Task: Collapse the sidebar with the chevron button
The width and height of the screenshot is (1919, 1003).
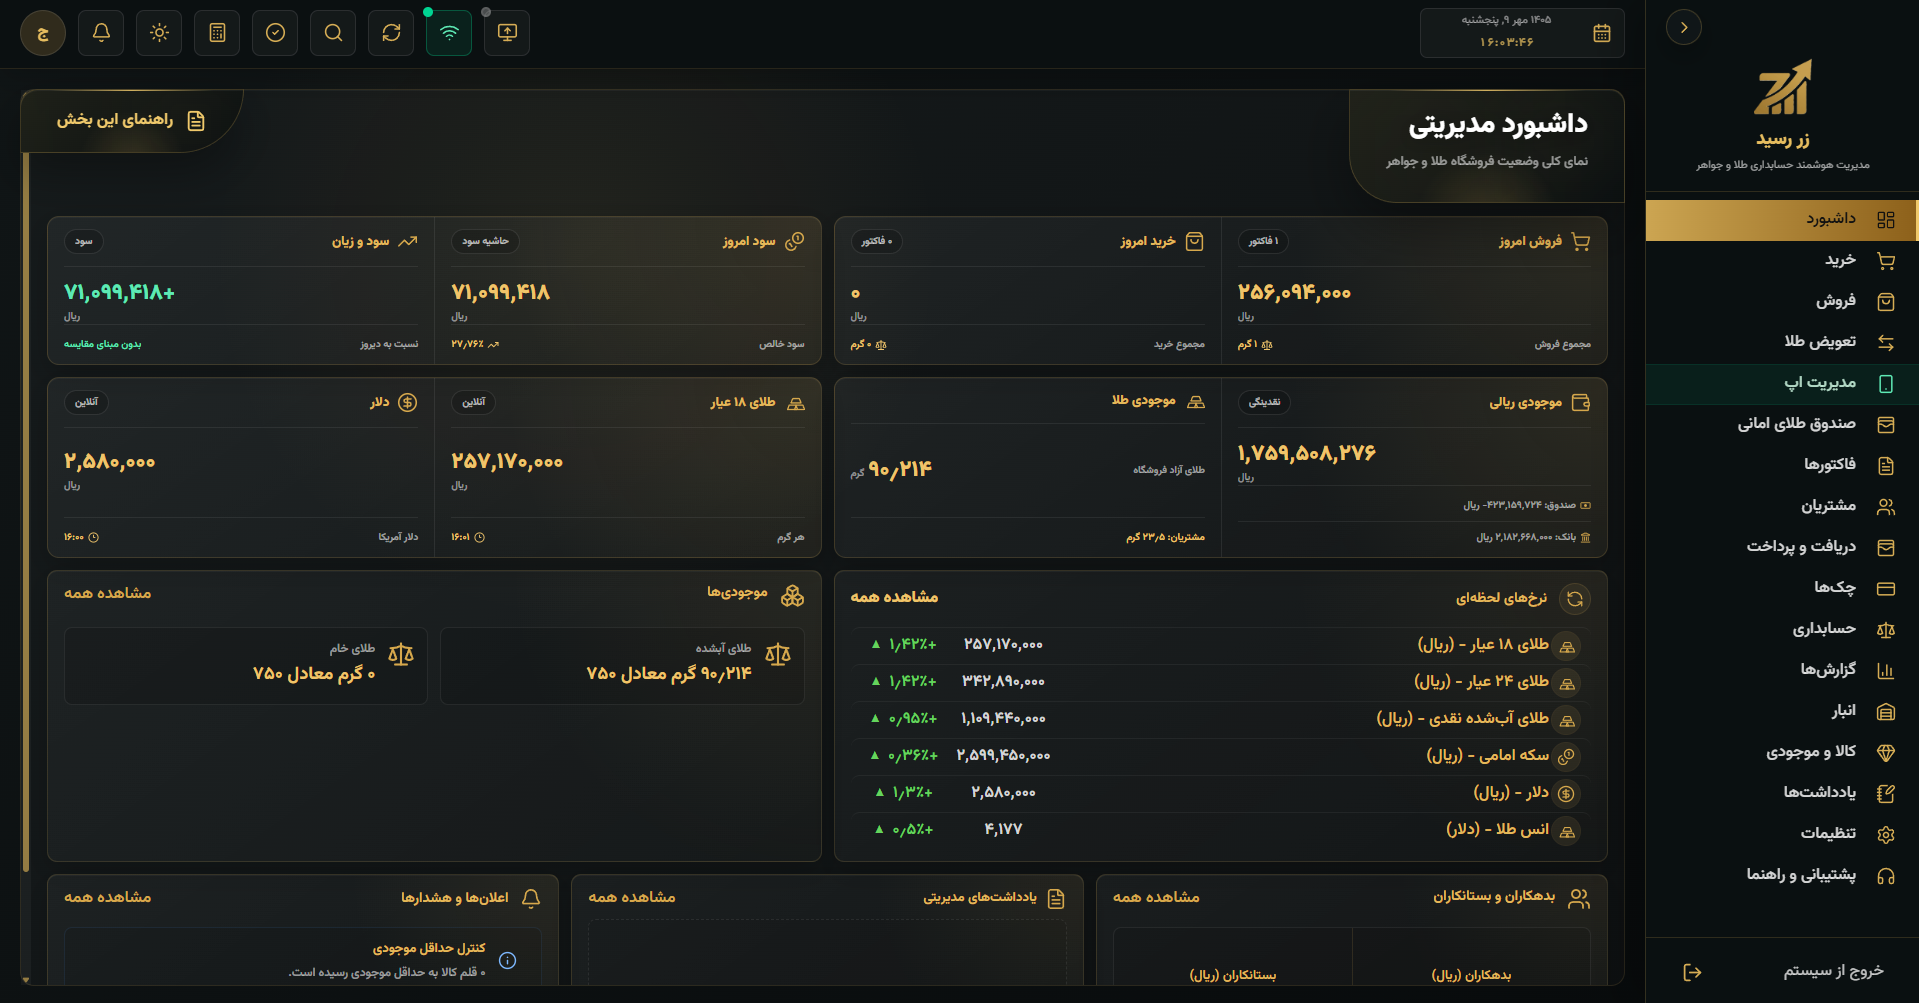Action: pyautogui.click(x=1684, y=27)
